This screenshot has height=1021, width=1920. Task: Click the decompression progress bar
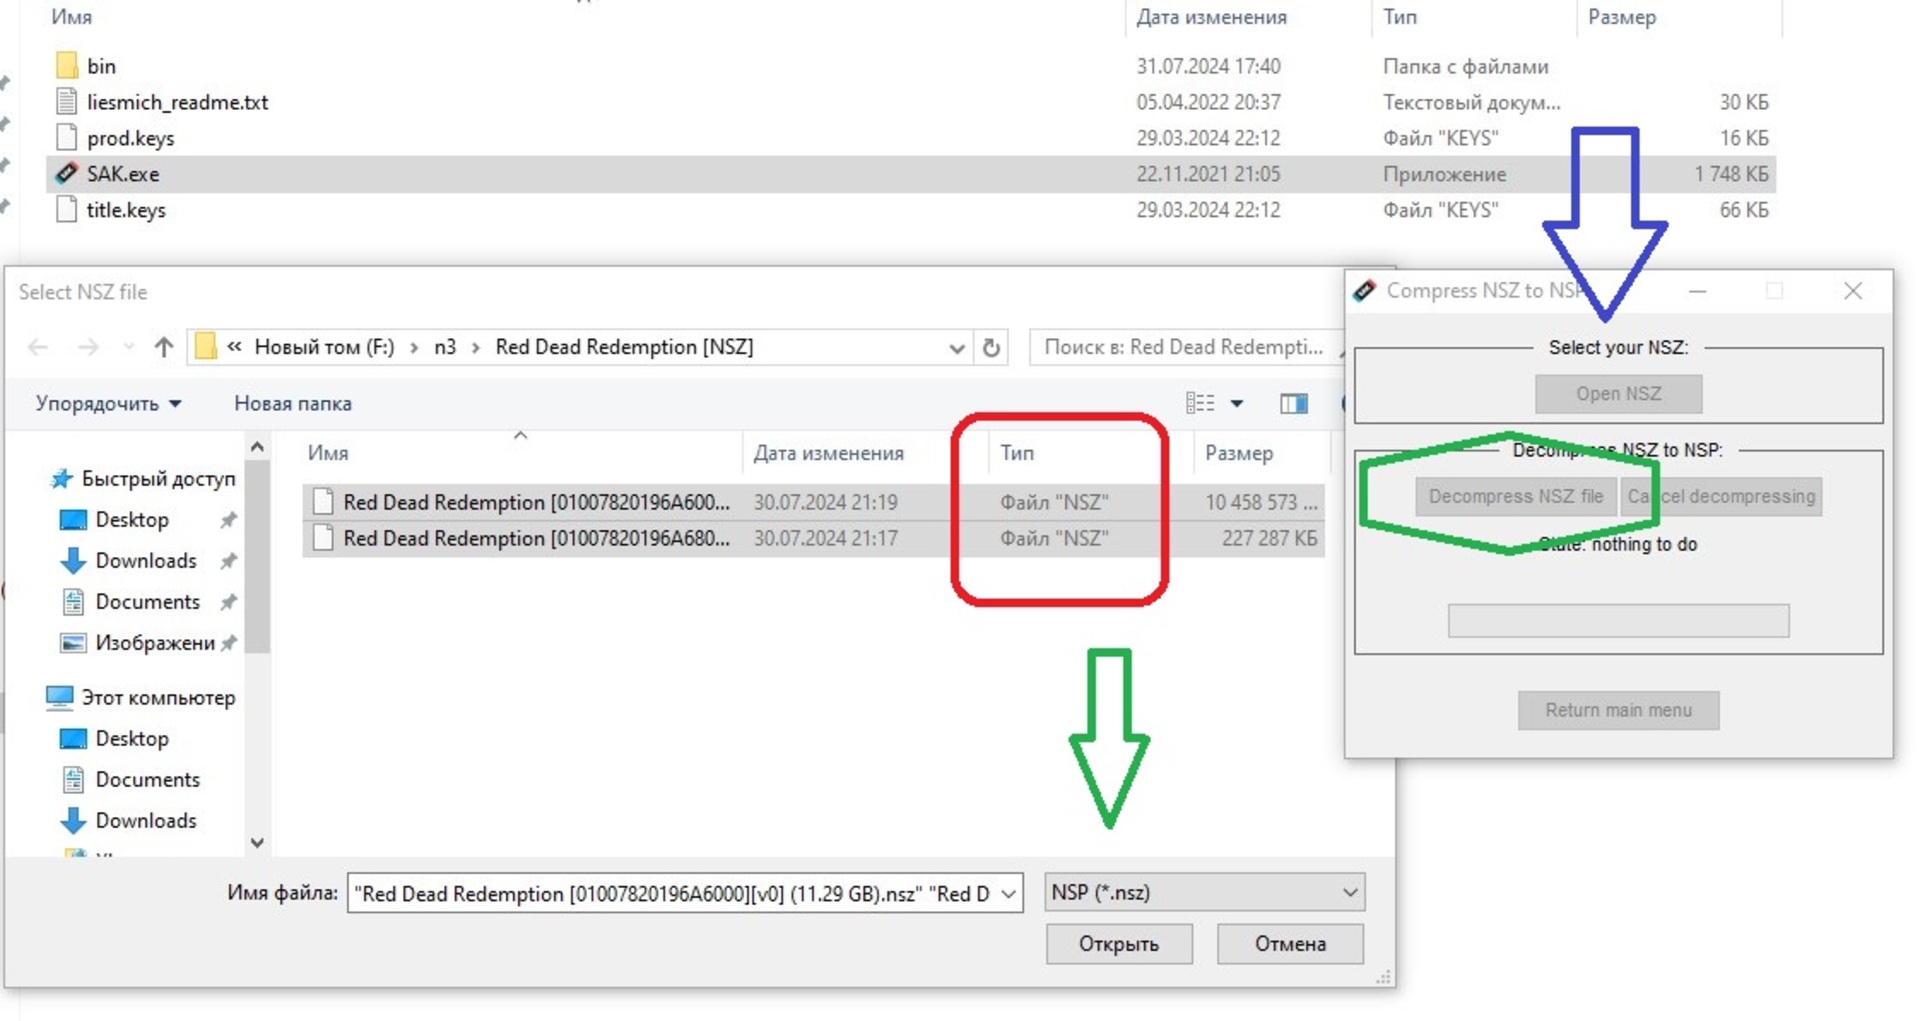[x=1617, y=621]
